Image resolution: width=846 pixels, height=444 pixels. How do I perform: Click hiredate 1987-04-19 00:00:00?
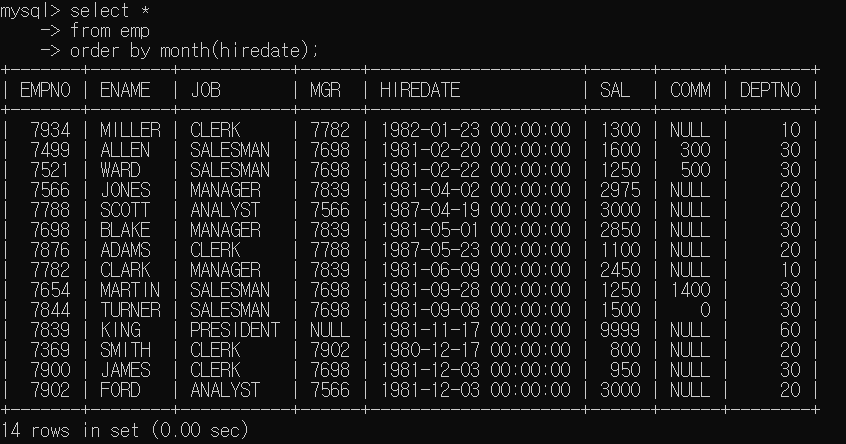pyautogui.click(x=475, y=210)
